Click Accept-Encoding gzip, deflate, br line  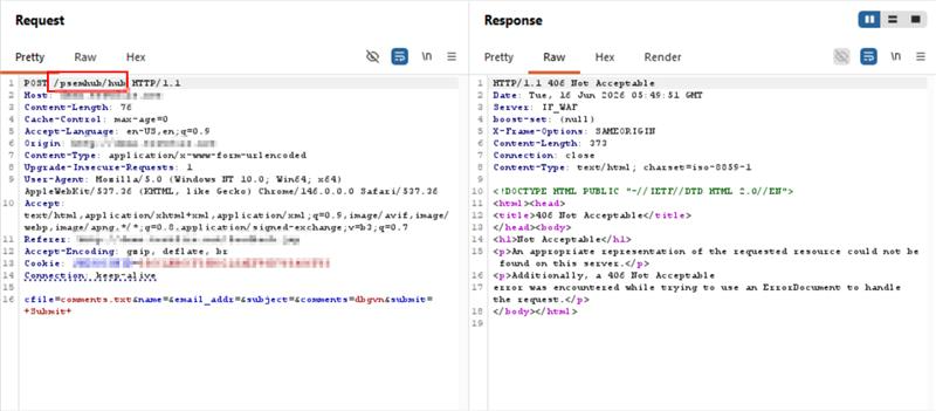(126, 251)
